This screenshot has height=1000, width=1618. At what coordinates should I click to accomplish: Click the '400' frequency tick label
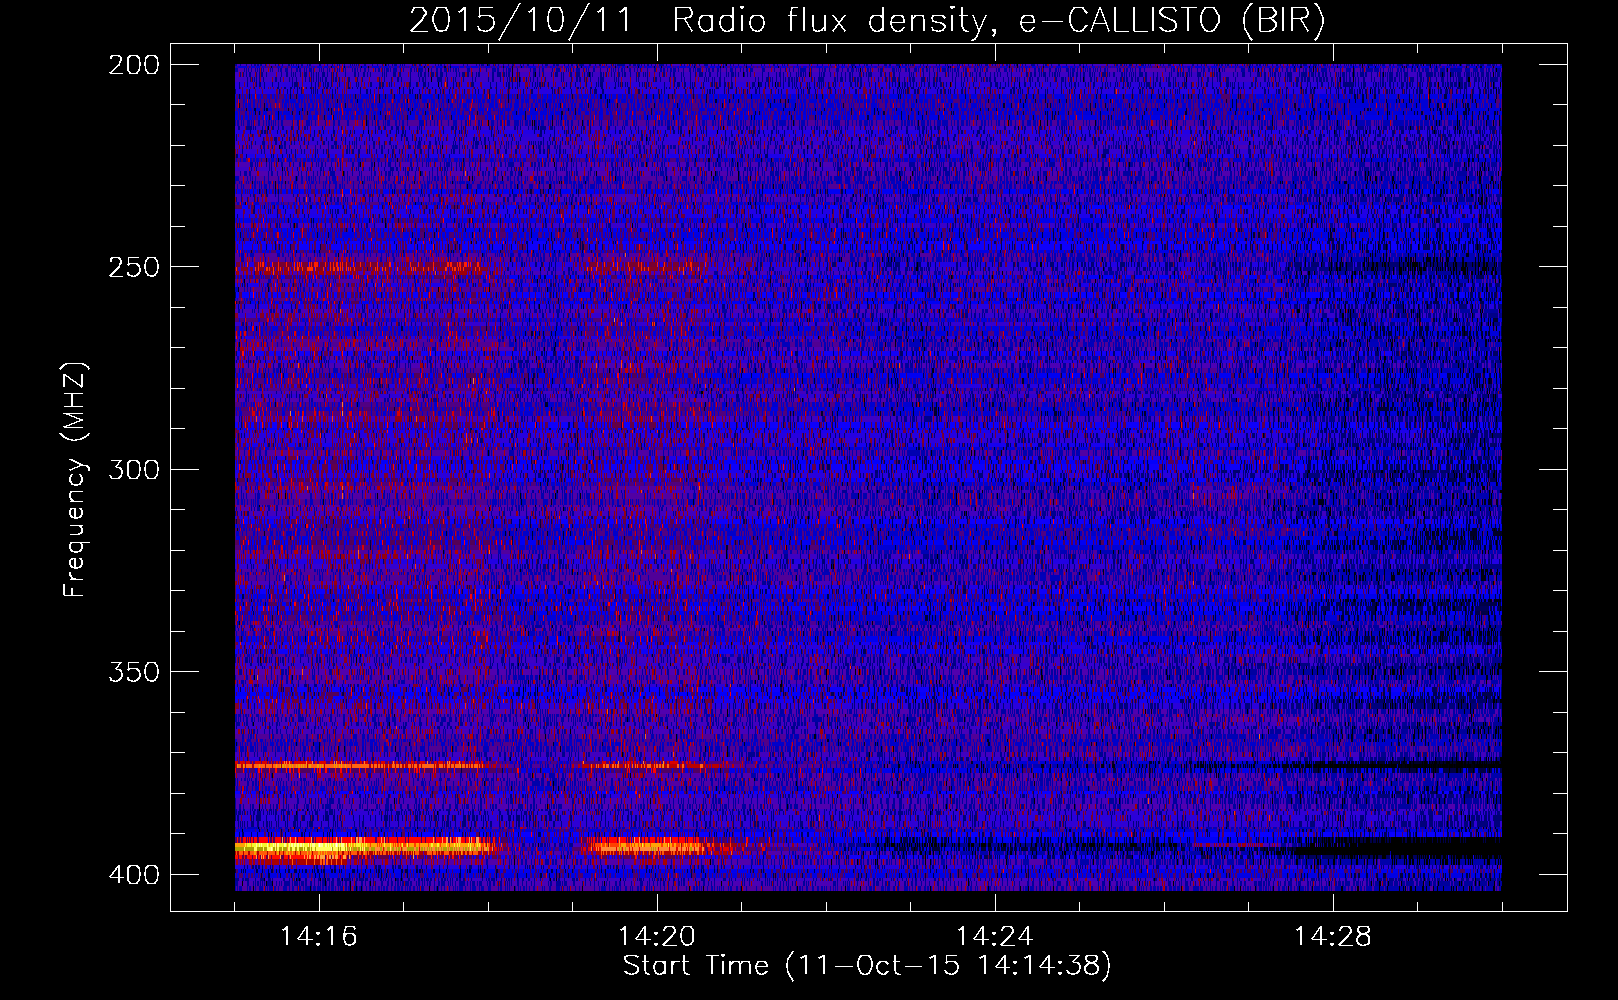(134, 875)
